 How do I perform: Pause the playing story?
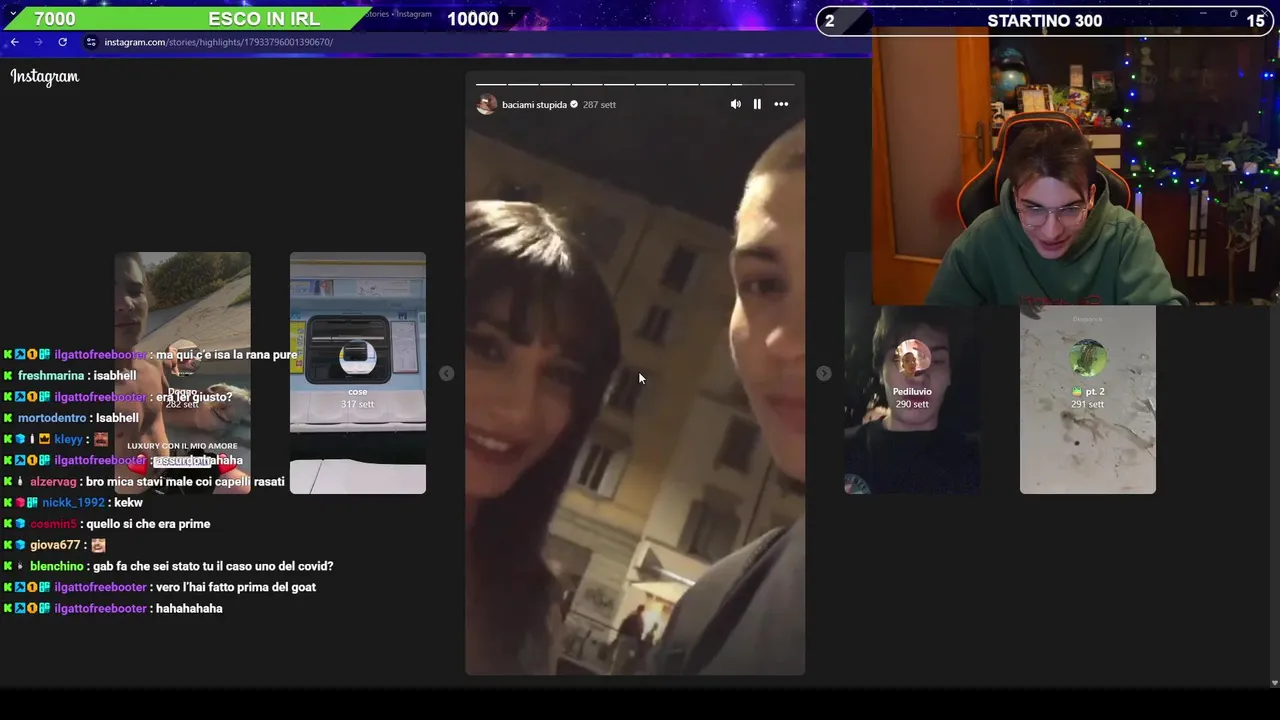pos(757,104)
